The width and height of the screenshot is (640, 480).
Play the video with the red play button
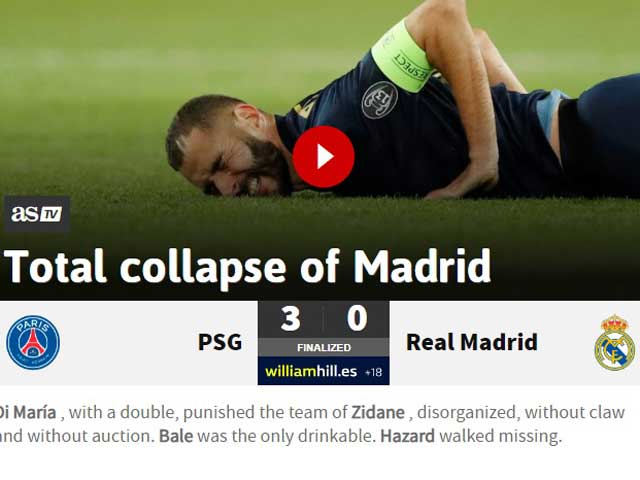[323, 157]
